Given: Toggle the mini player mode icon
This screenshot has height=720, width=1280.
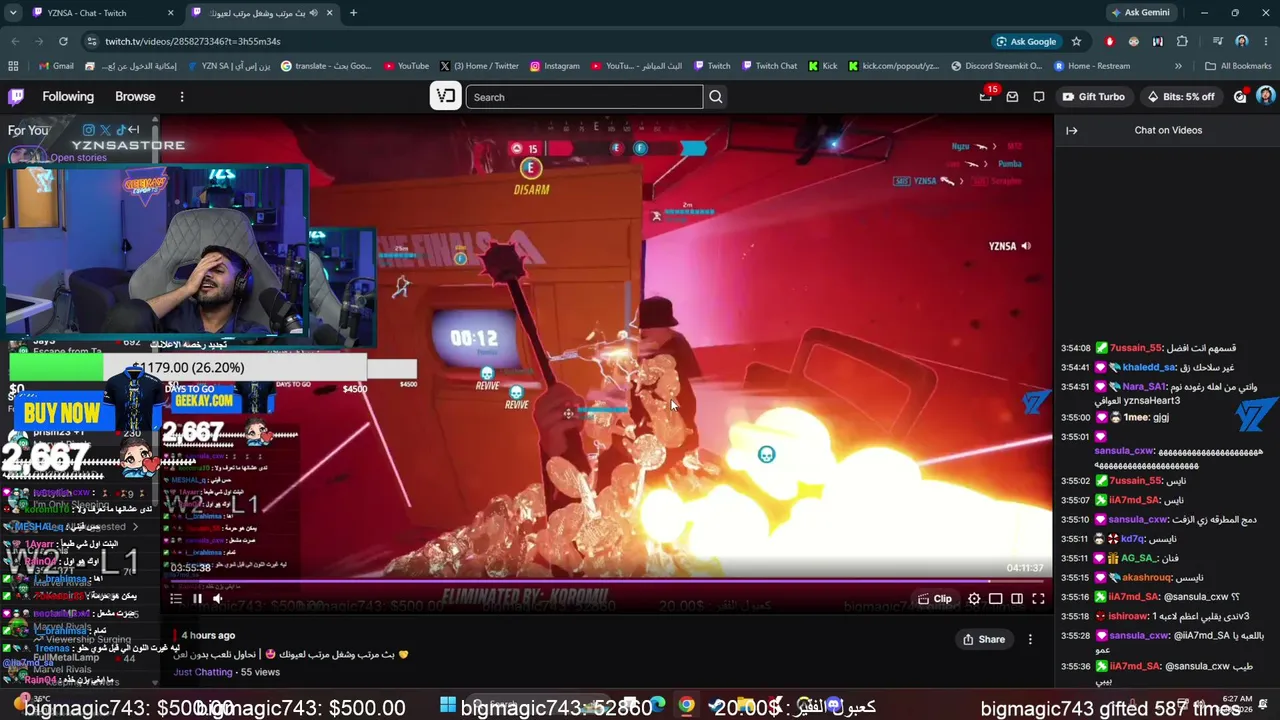Looking at the screenshot, I should (996, 599).
